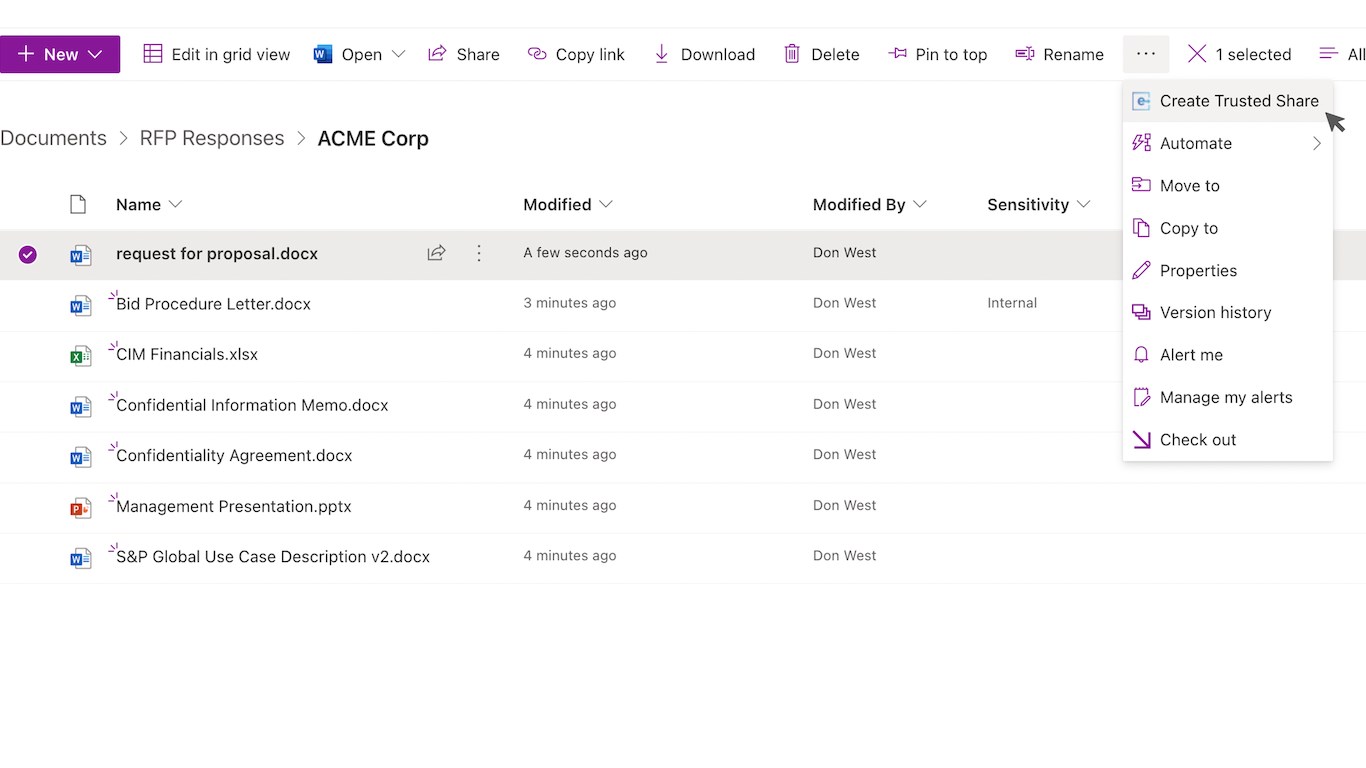Expand the Sensitivity column header dropdown
This screenshot has height=768, width=1366.
[x=1083, y=204]
